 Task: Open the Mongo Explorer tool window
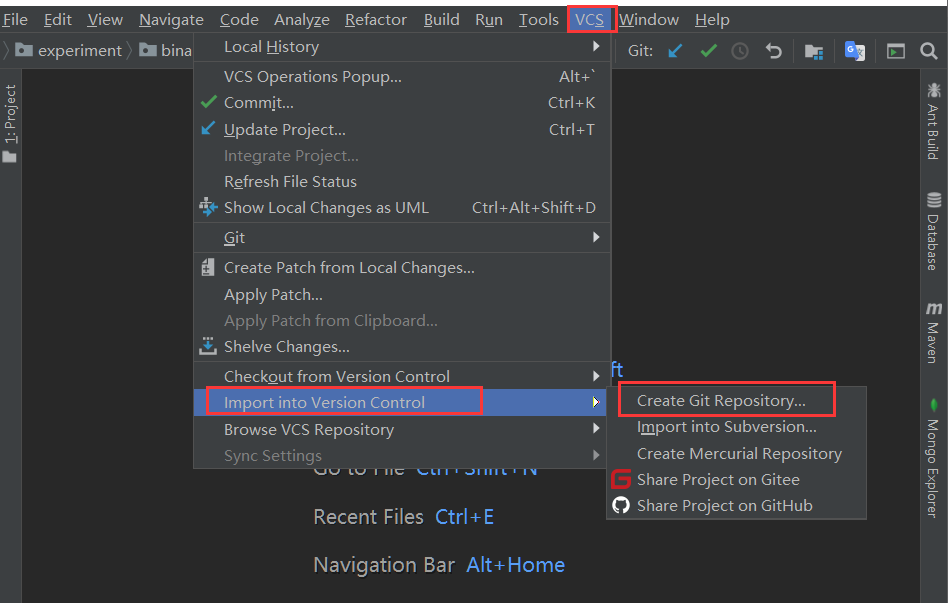pyautogui.click(x=933, y=457)
